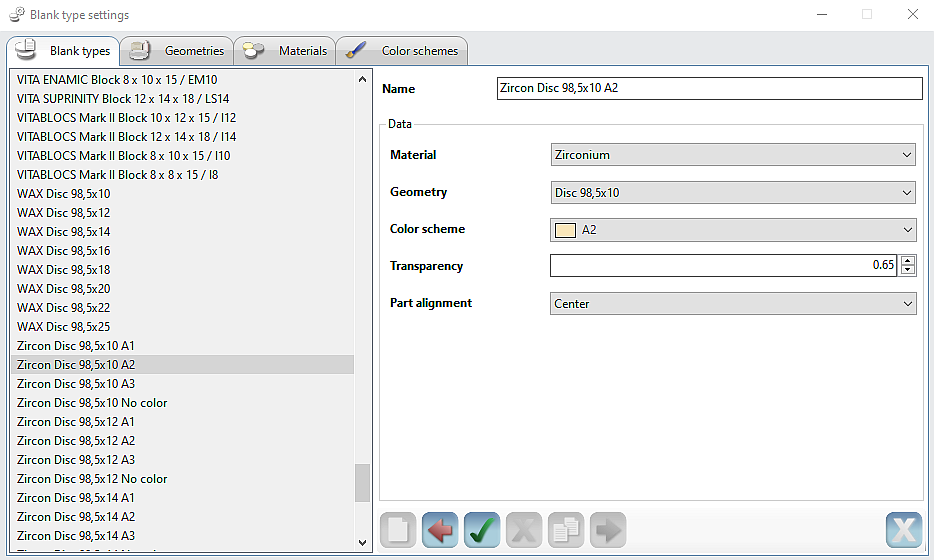Select VITA SUPRINITY Block 12 x 14 x 18 / LS14
This screenshot has height=560, width=934.
pyautogui.click(x=182, y=99)
